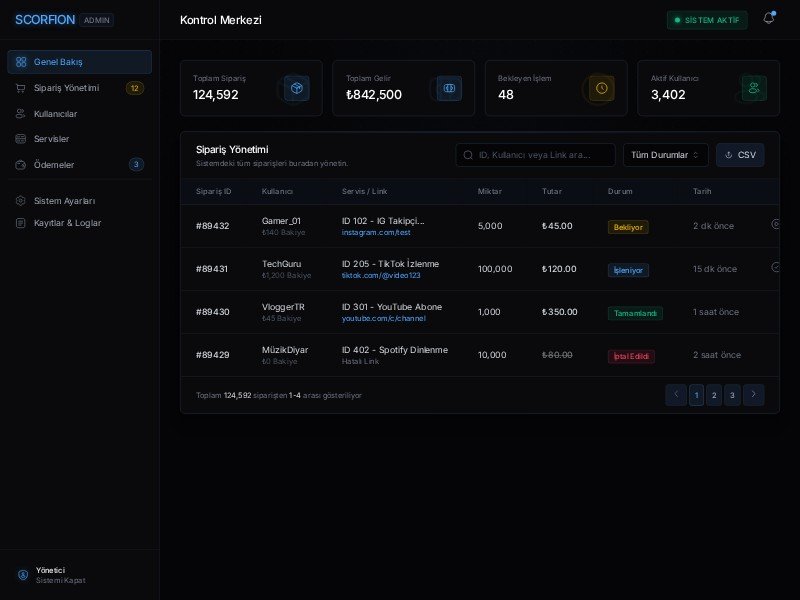
Task: Open Kullanıcılar in the sidebar
Action: pyautogui.click(x=55, y=114)
